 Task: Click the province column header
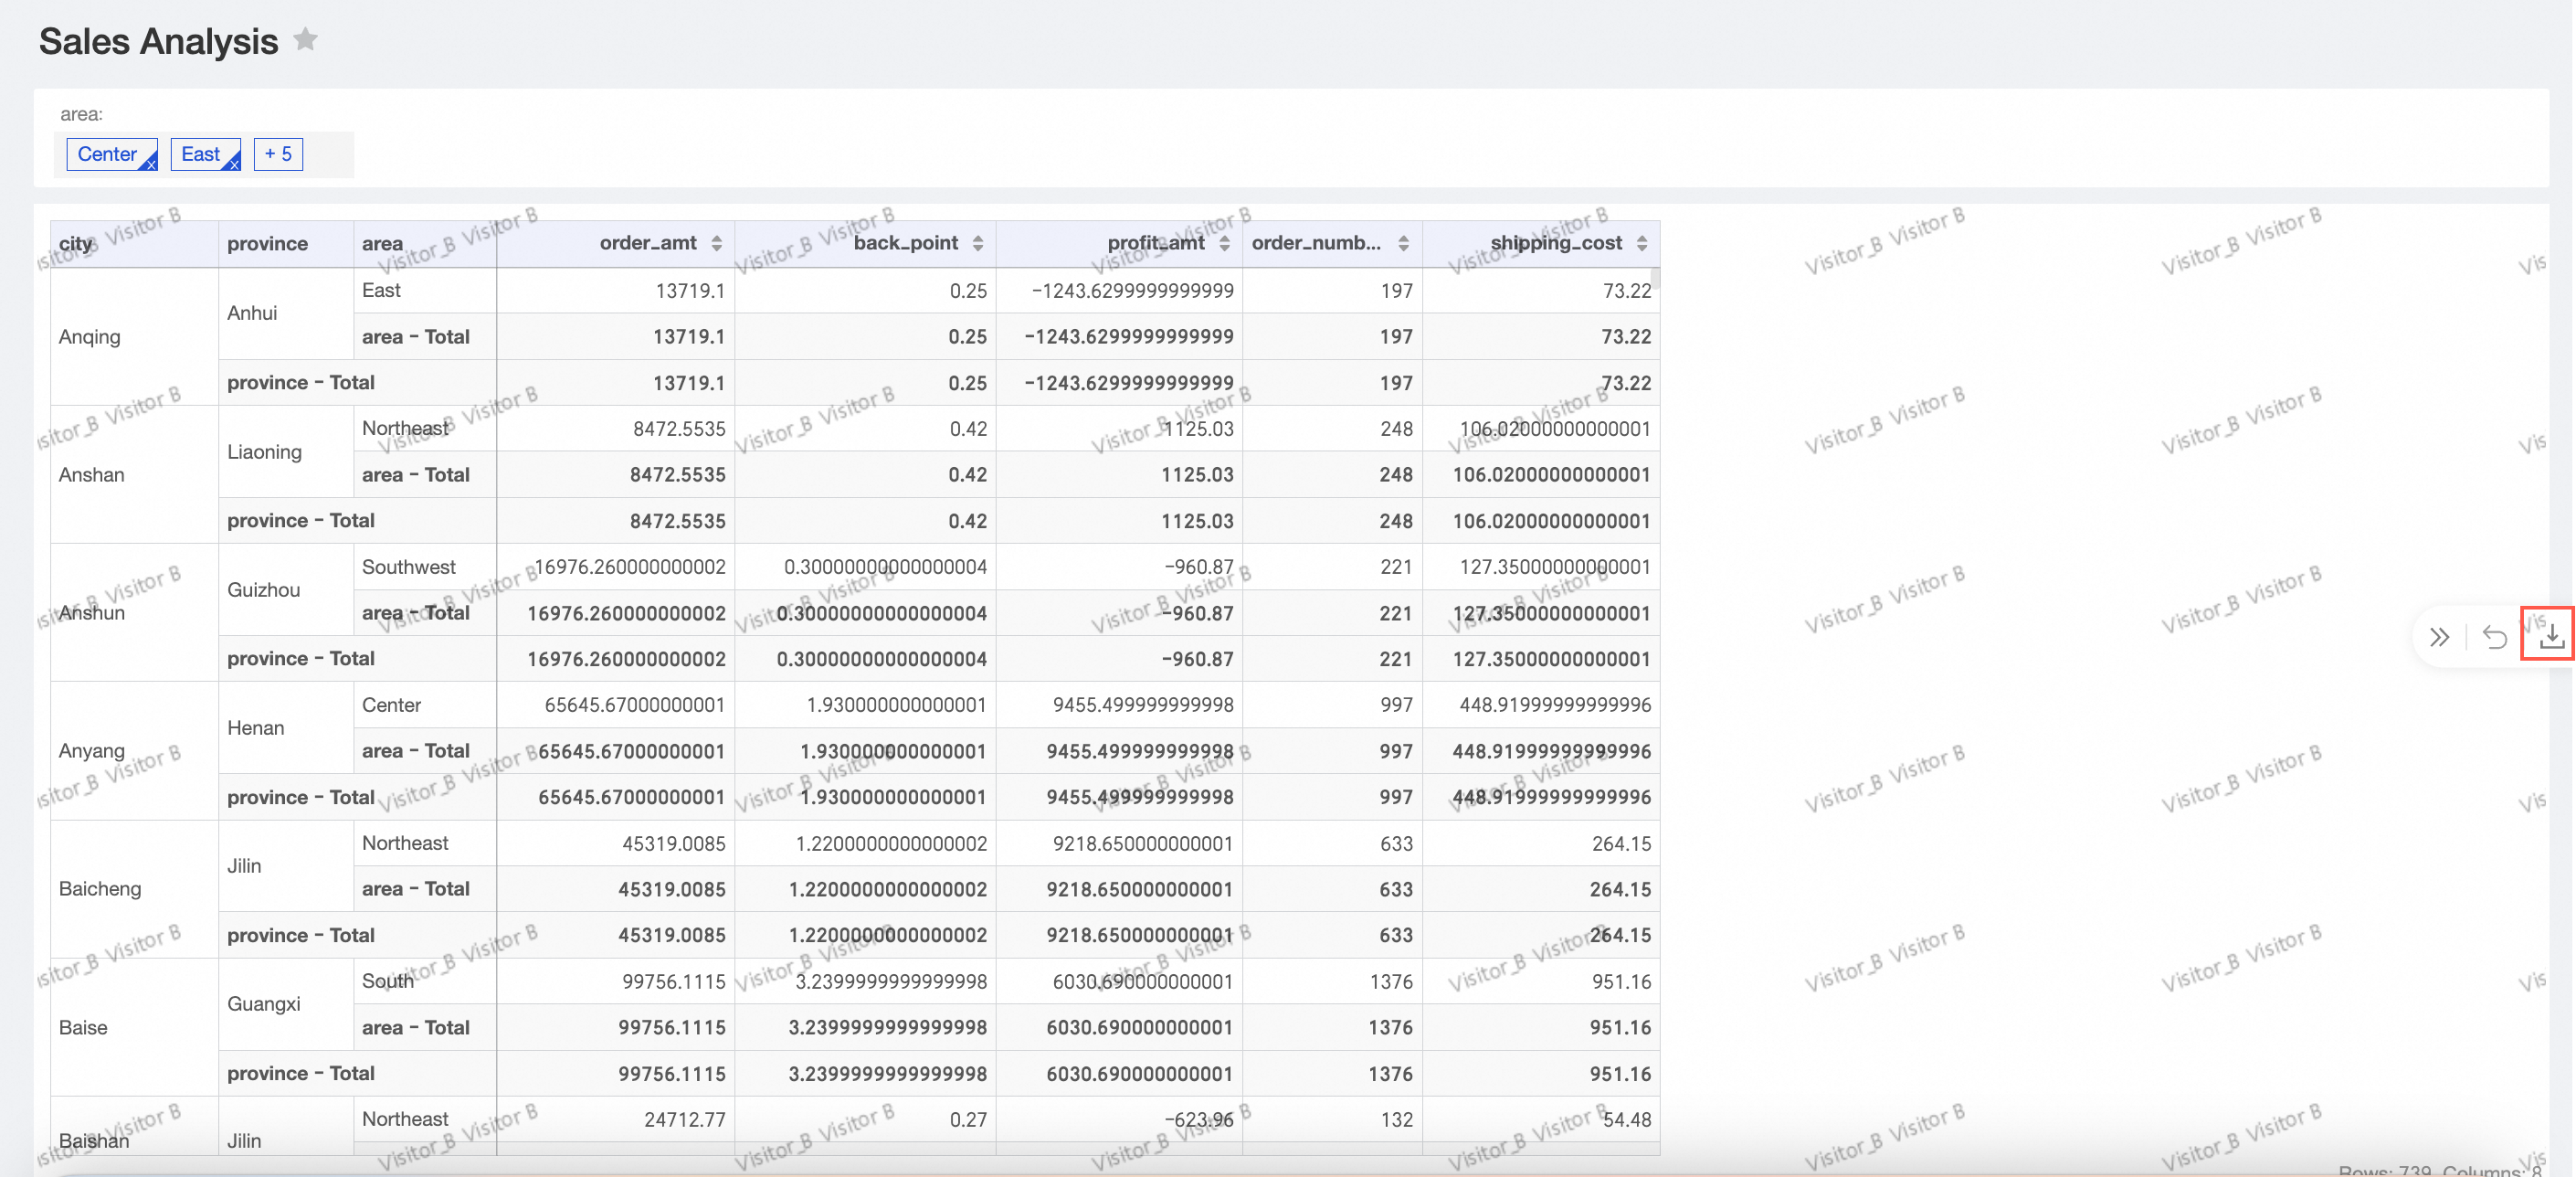click(x=267, y=243)
